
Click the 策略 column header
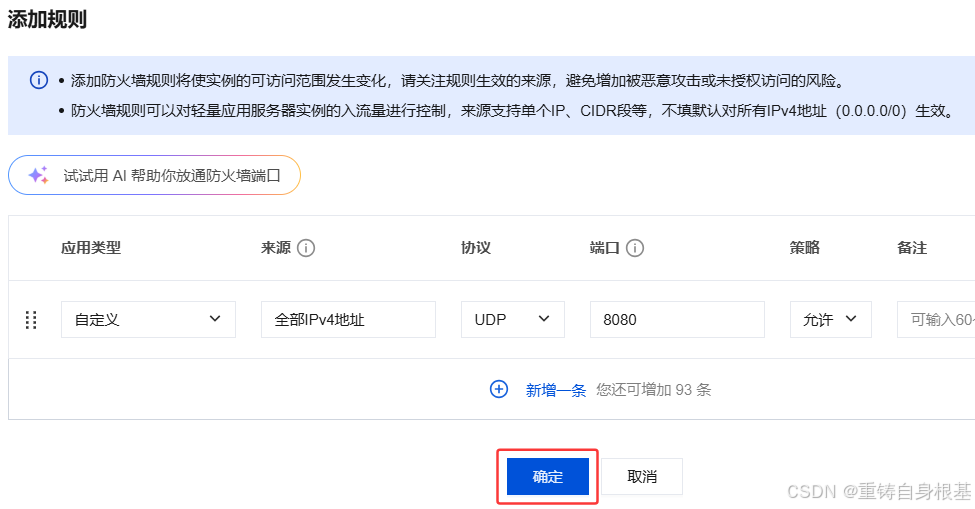click(x=805, y=248)
